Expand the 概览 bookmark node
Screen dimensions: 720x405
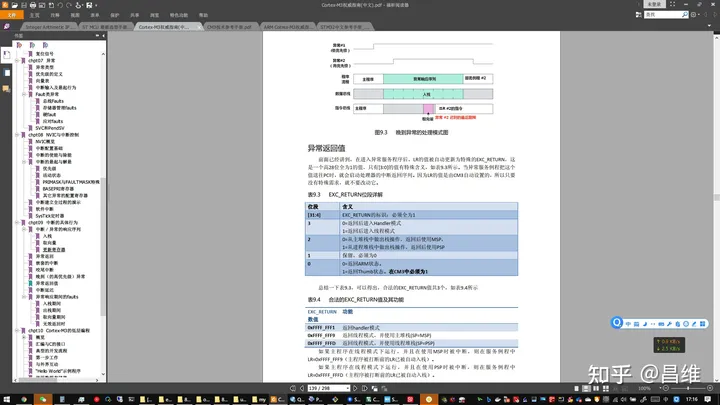point(24,337)
